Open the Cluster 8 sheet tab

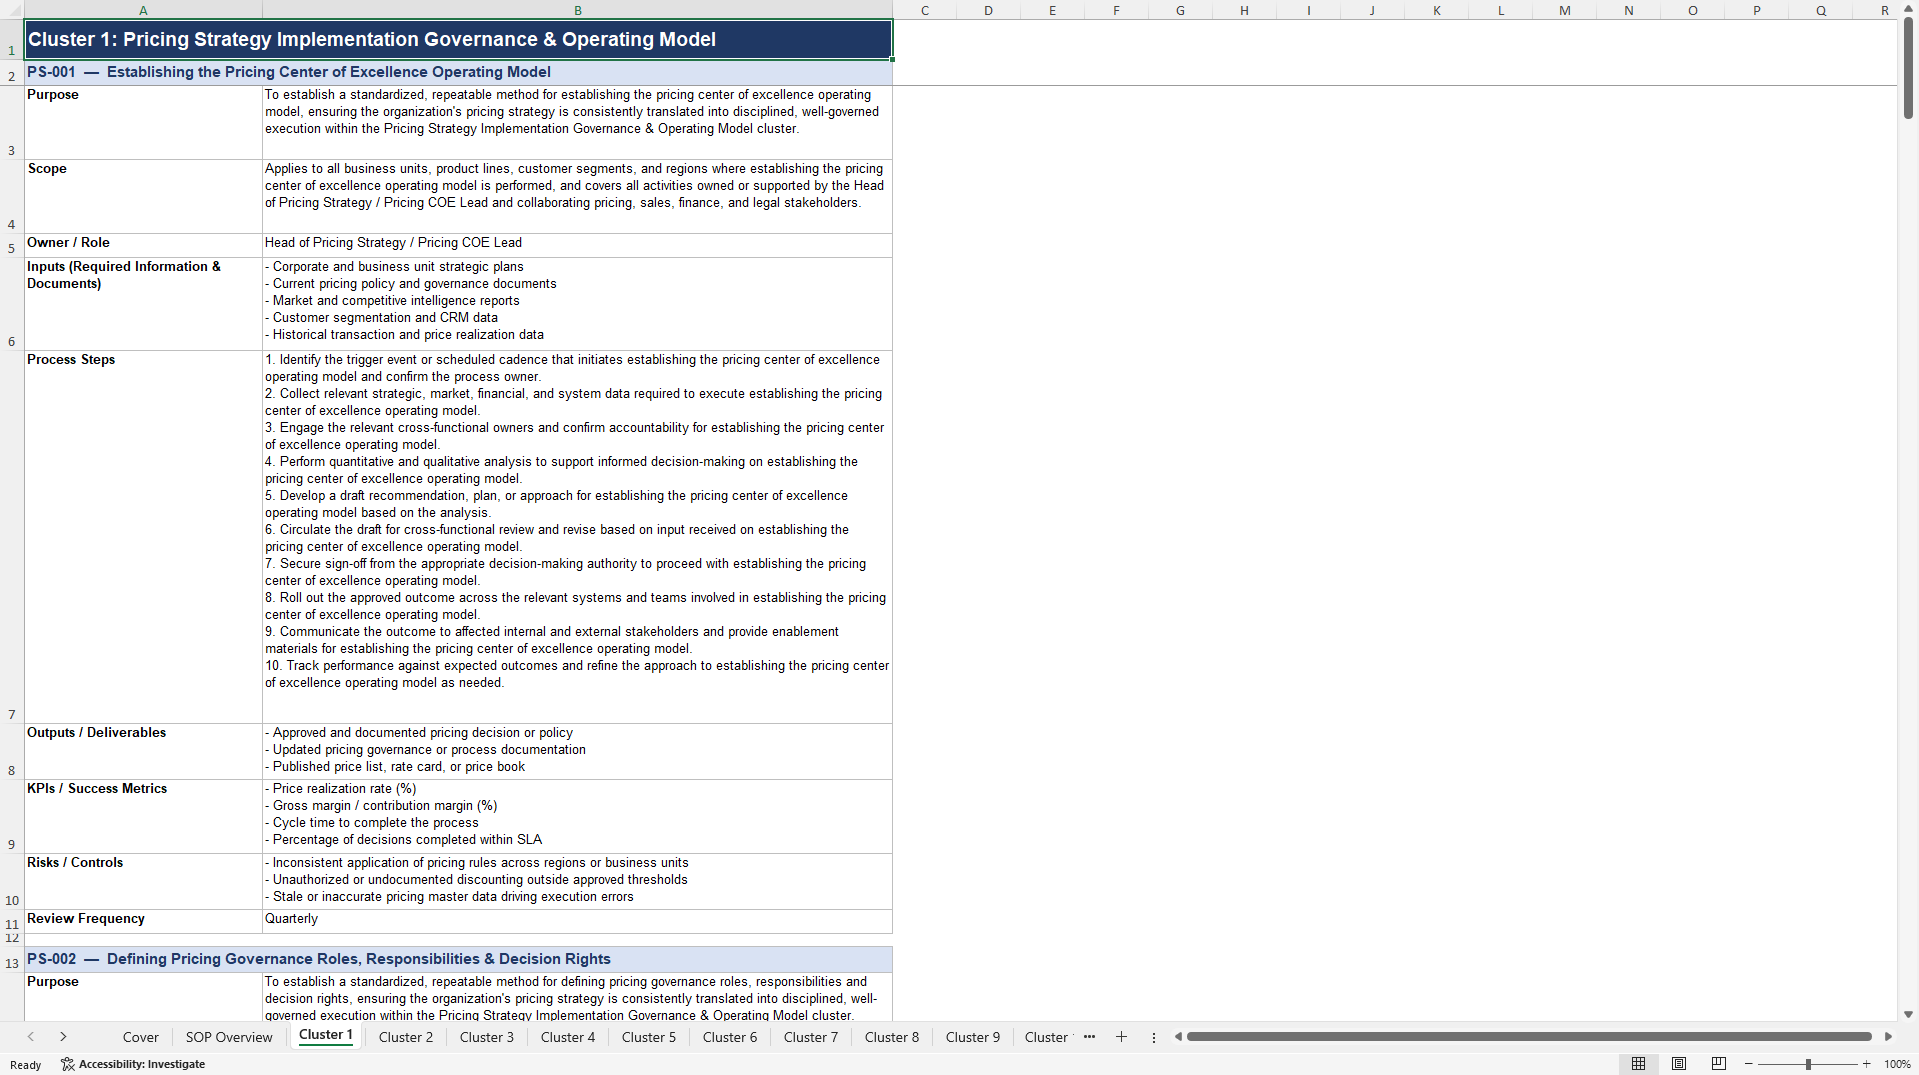(892, 1037)
